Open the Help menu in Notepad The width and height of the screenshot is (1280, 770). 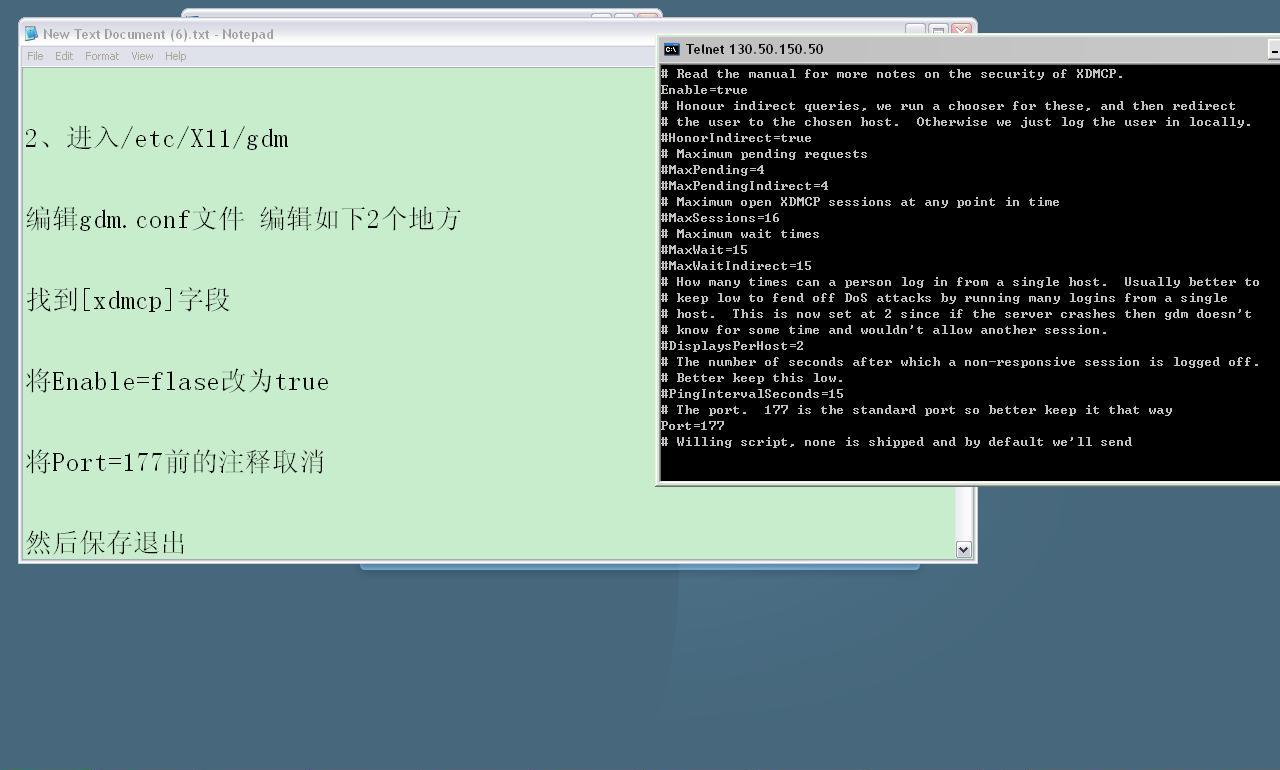[176, 56]
